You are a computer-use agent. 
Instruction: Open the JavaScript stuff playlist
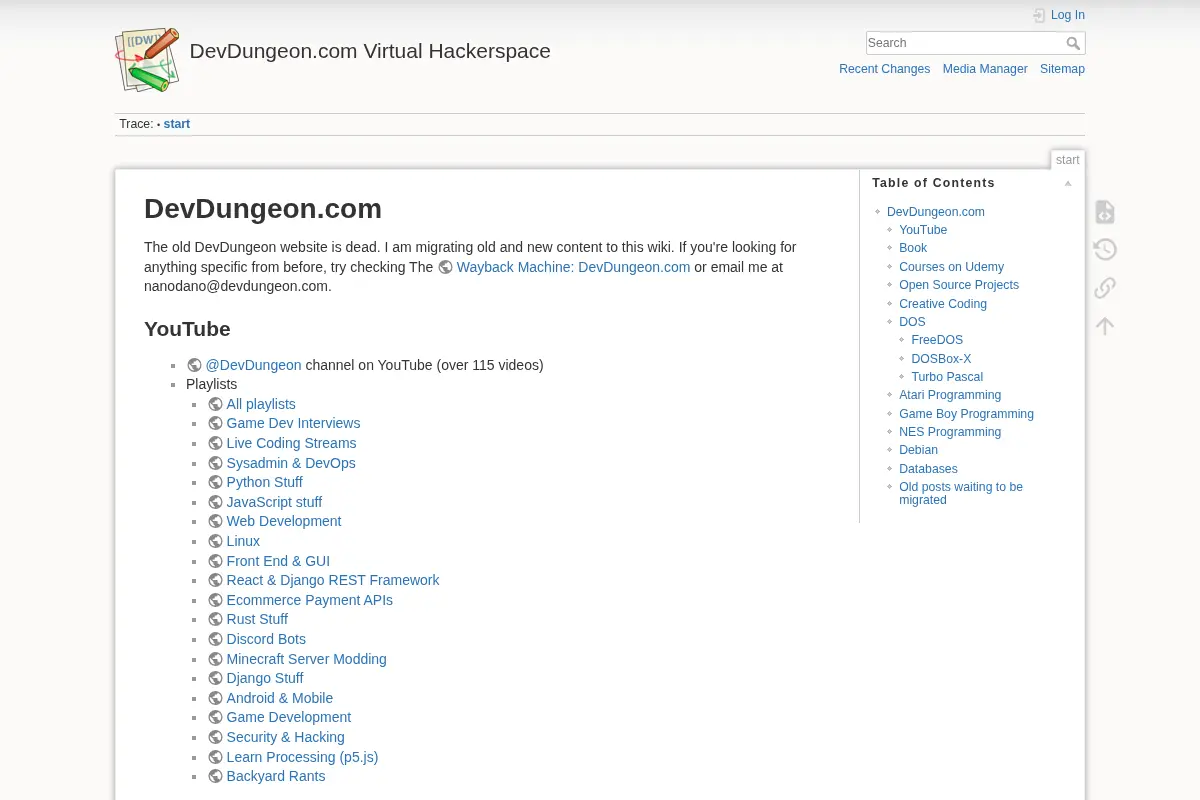coord(274,502)
